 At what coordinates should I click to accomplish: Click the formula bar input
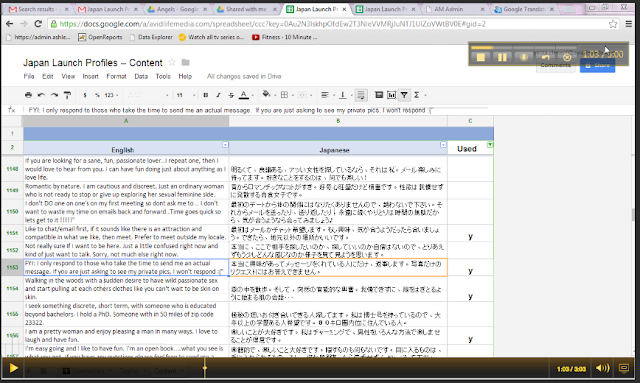[257, 110]
